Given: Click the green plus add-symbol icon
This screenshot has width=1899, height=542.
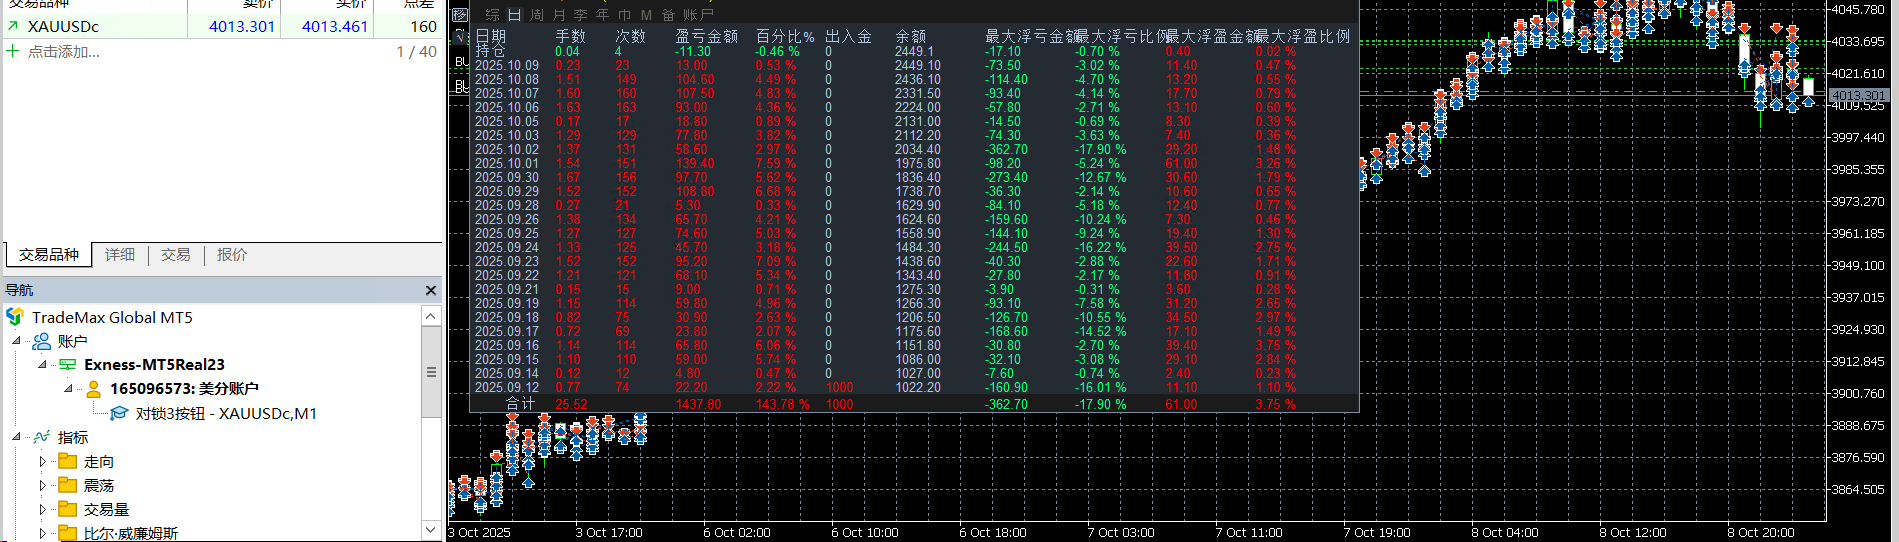Looking at the screenshot, I should tap(13, 51).
